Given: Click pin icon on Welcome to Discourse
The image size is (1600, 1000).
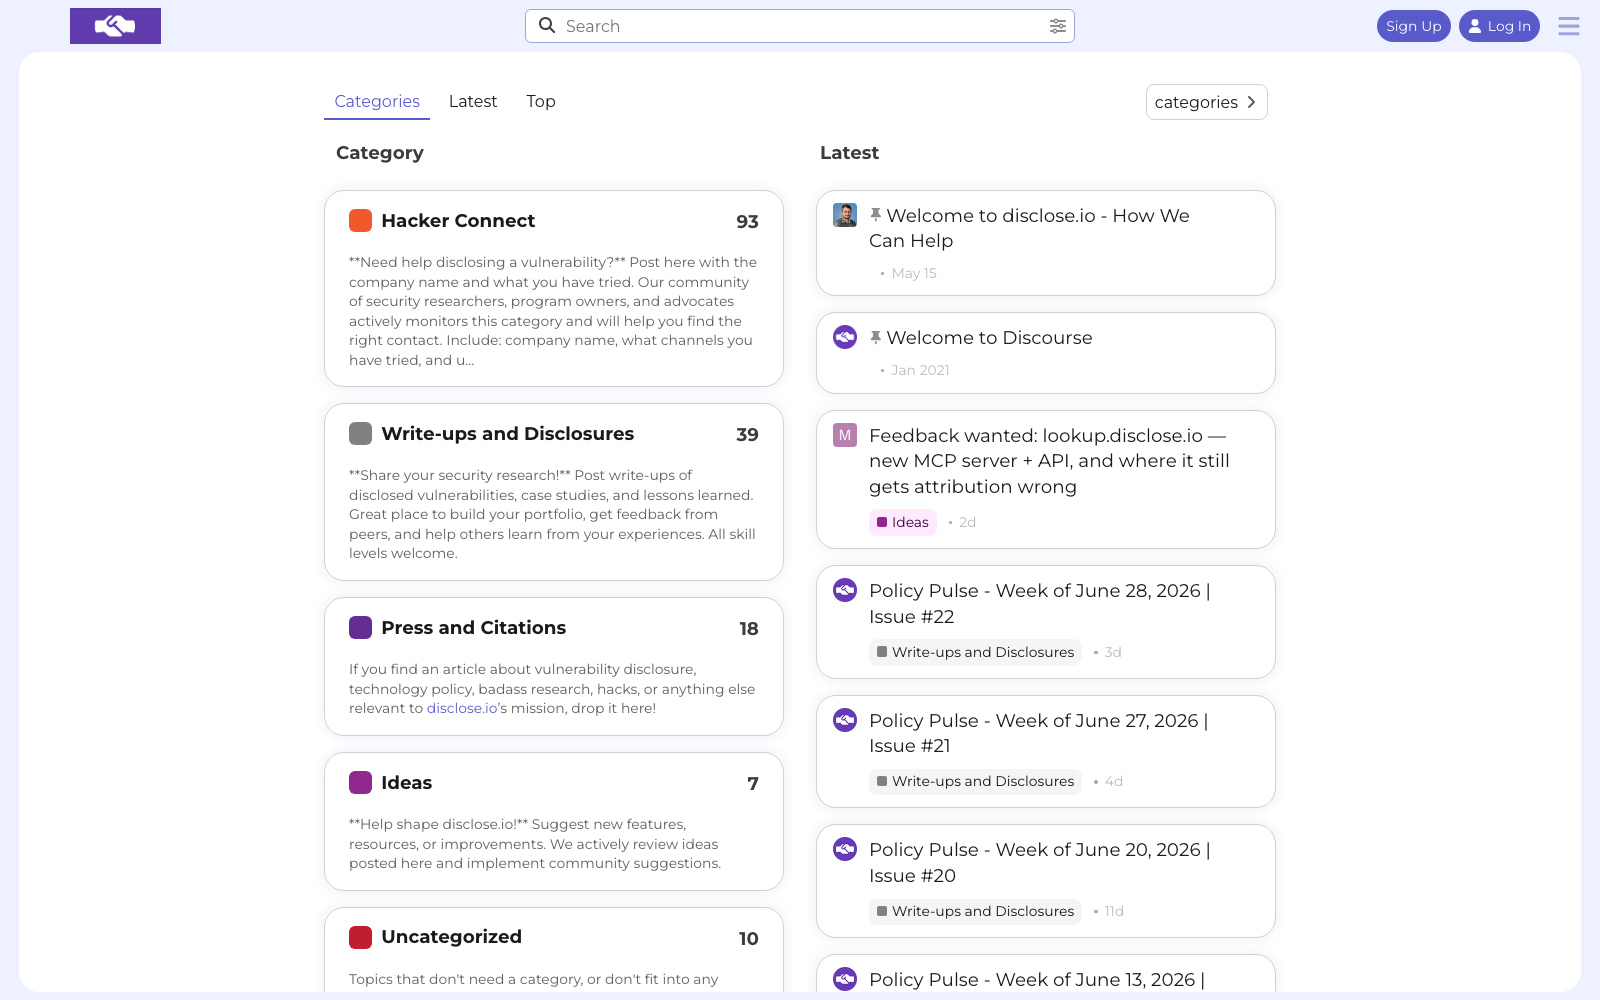Looking at the screenshot, I should click(x=876, y=338).
